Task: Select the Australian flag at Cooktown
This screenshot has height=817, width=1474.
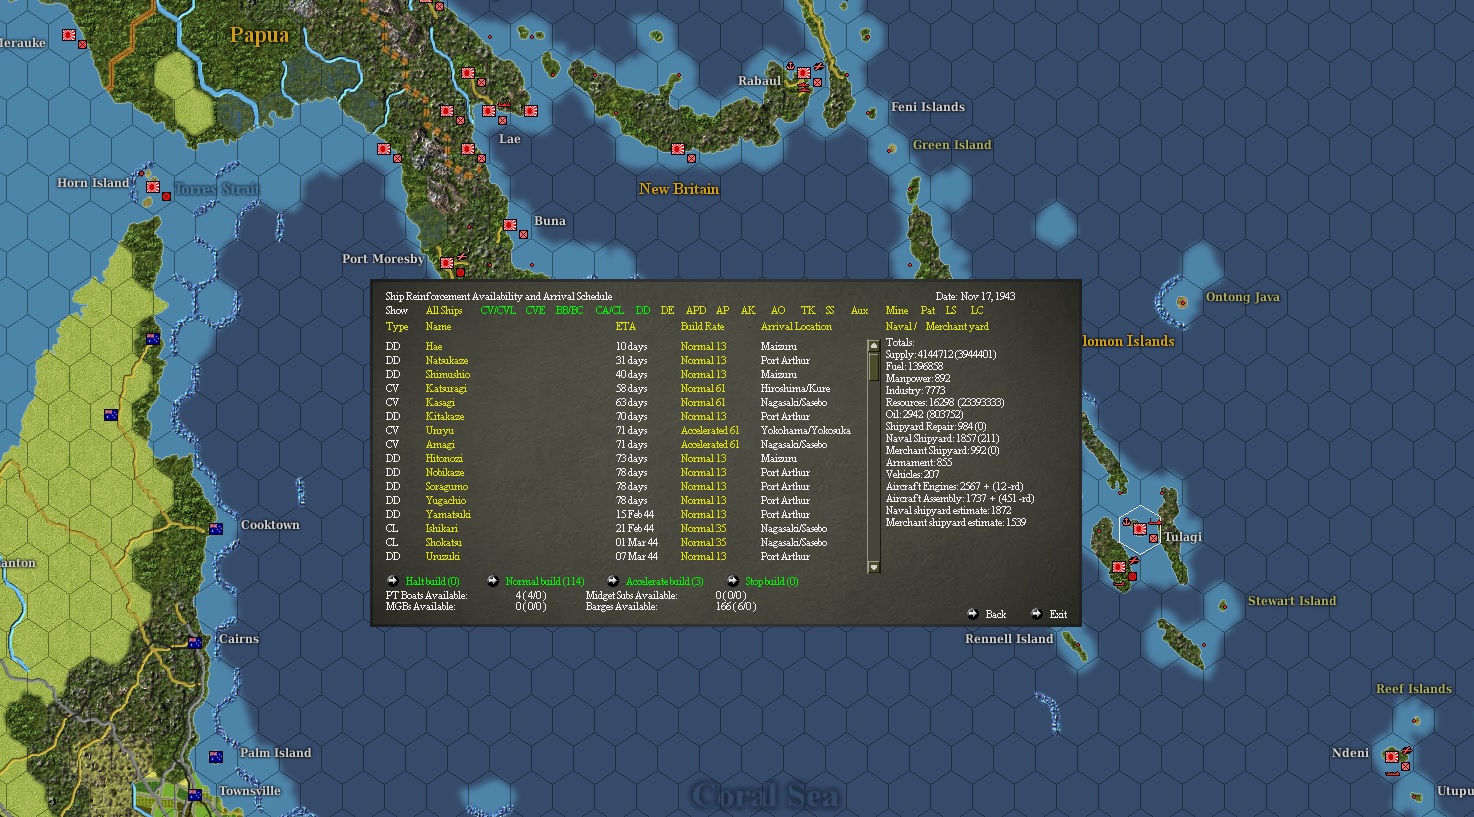Action: click(216, 529)
